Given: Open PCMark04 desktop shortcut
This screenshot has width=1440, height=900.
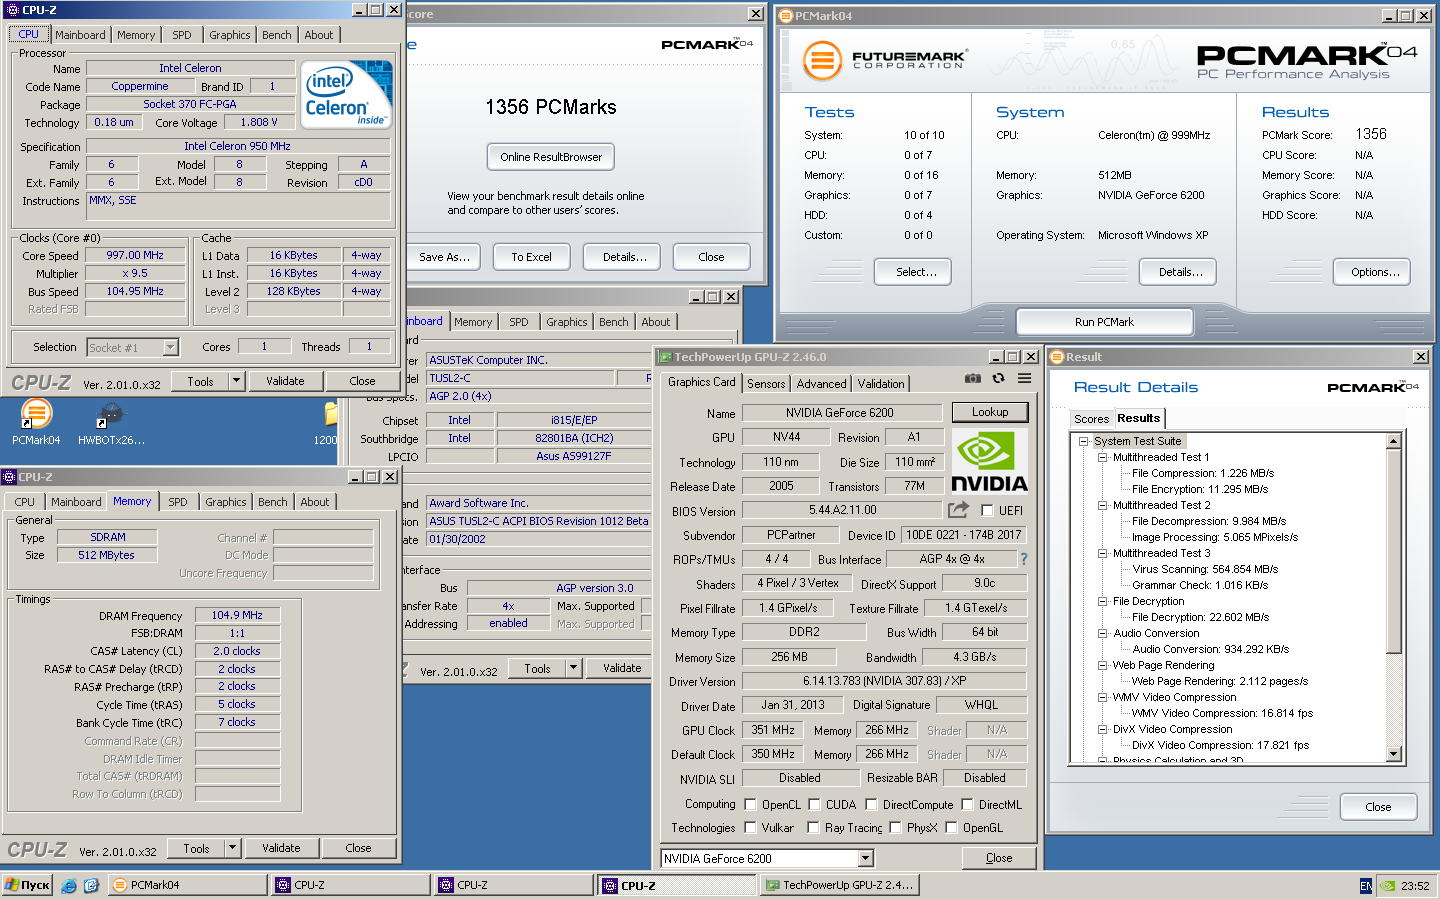Looking at the screenshot, I should point(36,422).
